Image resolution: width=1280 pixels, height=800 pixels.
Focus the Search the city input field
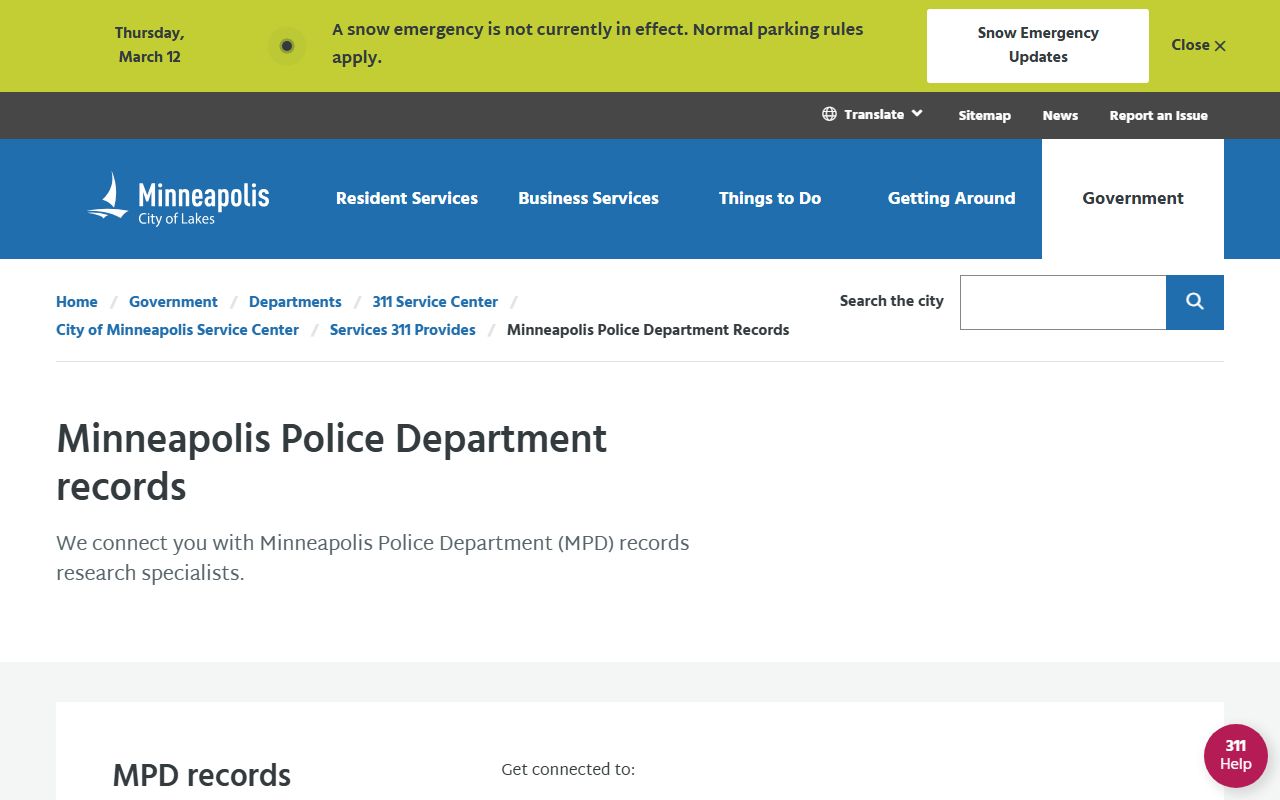tap(1063, 302)
